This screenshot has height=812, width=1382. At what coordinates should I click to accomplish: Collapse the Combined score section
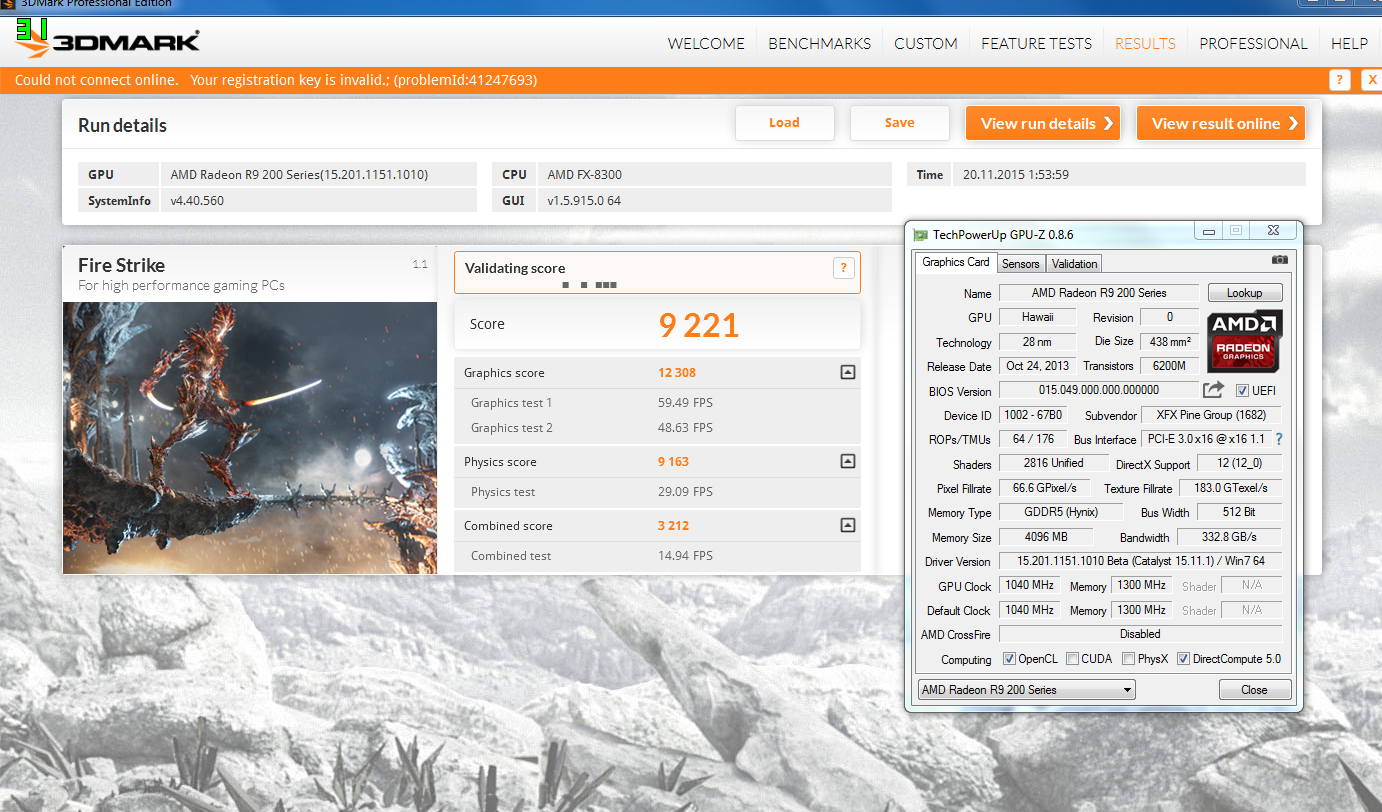(x=847, y=526)
